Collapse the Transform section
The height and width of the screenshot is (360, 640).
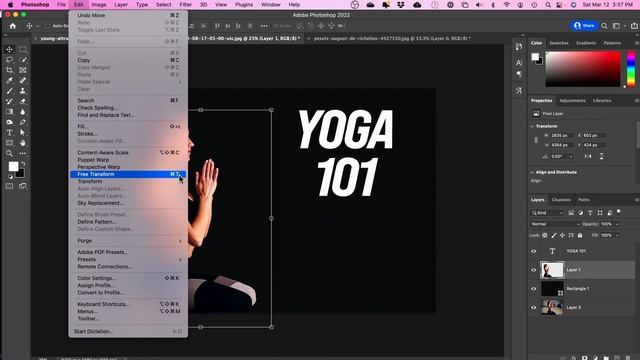[532, 127]
